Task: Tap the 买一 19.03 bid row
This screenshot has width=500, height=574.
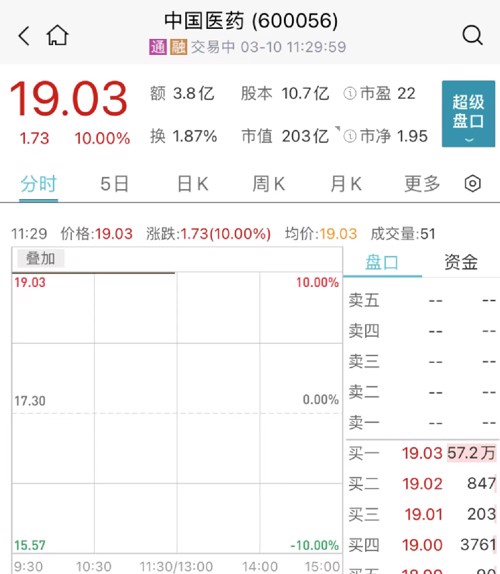Action: [422, 453]
